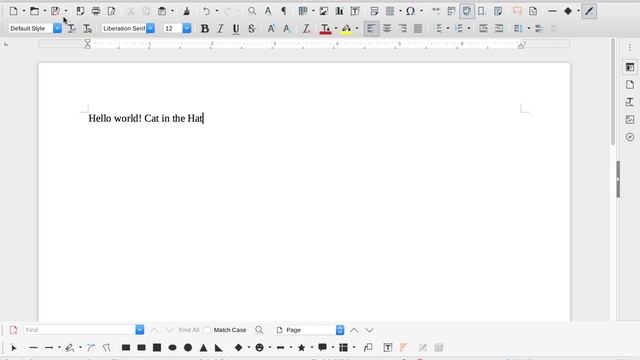
Task: Save the document
Action: click(x=55, y=11)
